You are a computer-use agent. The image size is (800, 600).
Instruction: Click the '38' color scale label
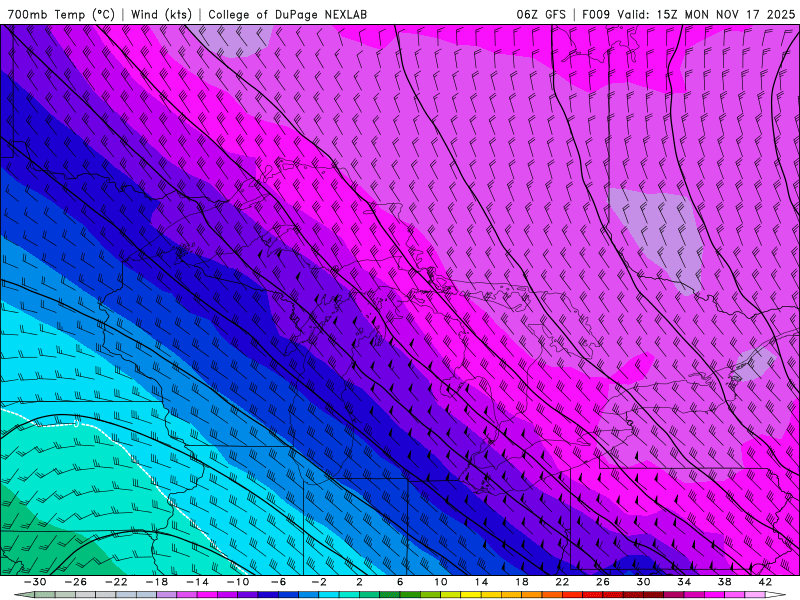tap(724, 582)
